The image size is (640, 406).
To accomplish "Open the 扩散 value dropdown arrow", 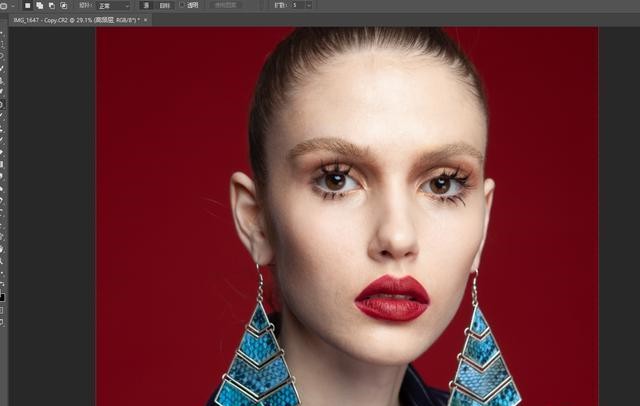I will click(309, 5).
